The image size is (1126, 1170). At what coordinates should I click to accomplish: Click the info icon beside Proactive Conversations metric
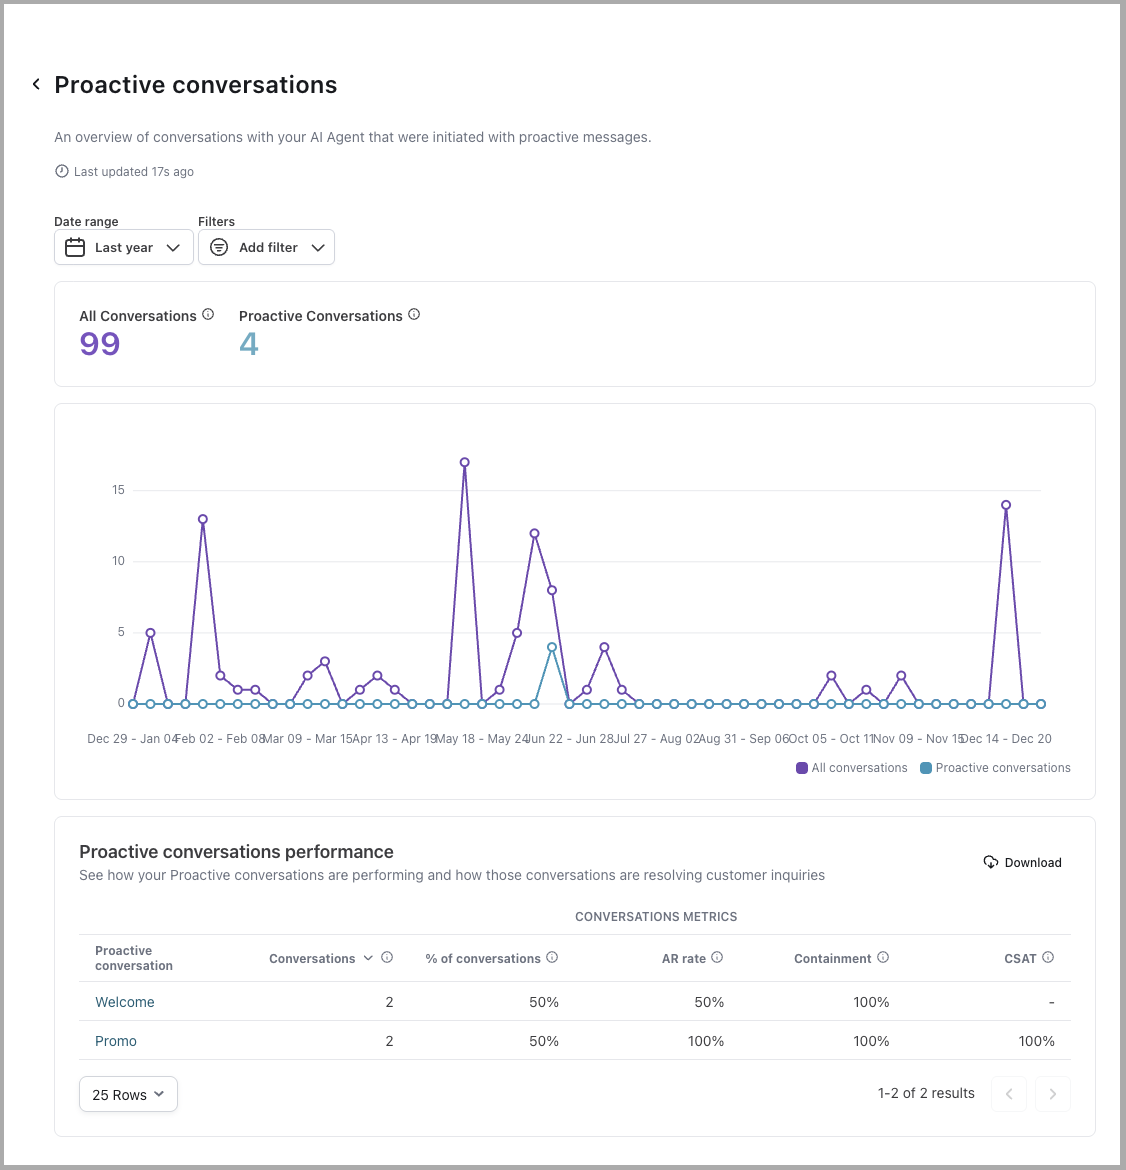414,314
